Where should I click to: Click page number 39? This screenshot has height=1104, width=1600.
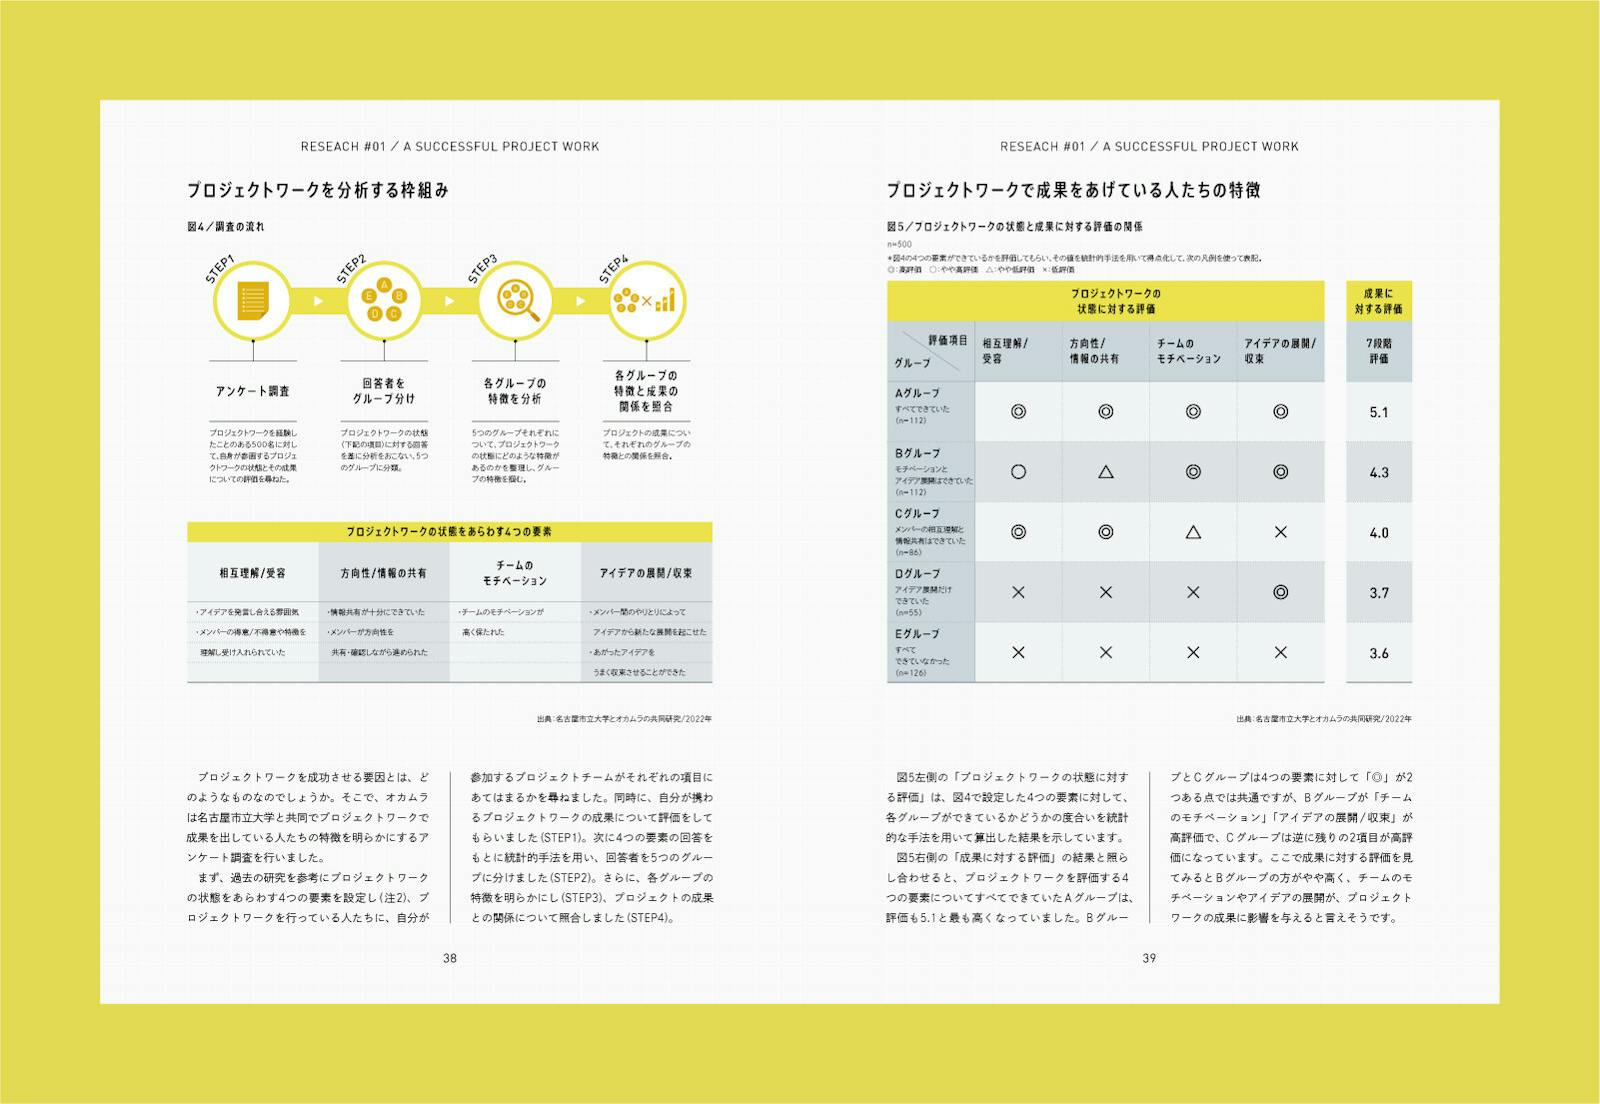coord(1149,958)
